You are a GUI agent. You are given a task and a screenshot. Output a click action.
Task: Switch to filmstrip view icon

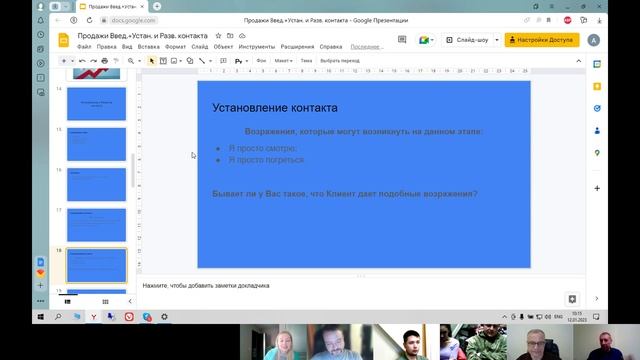tap(68, 302)
